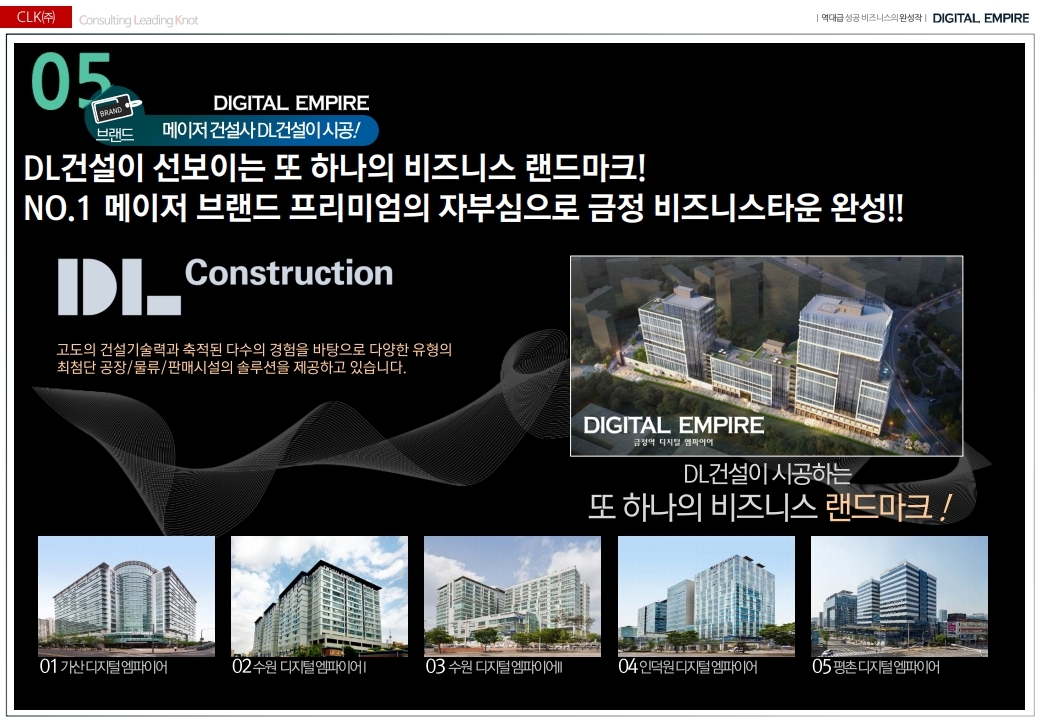Click headline starting 'NO.1 메이저 브랜드 프리미엄'
Screen dimensions: 1040x720
463,208
